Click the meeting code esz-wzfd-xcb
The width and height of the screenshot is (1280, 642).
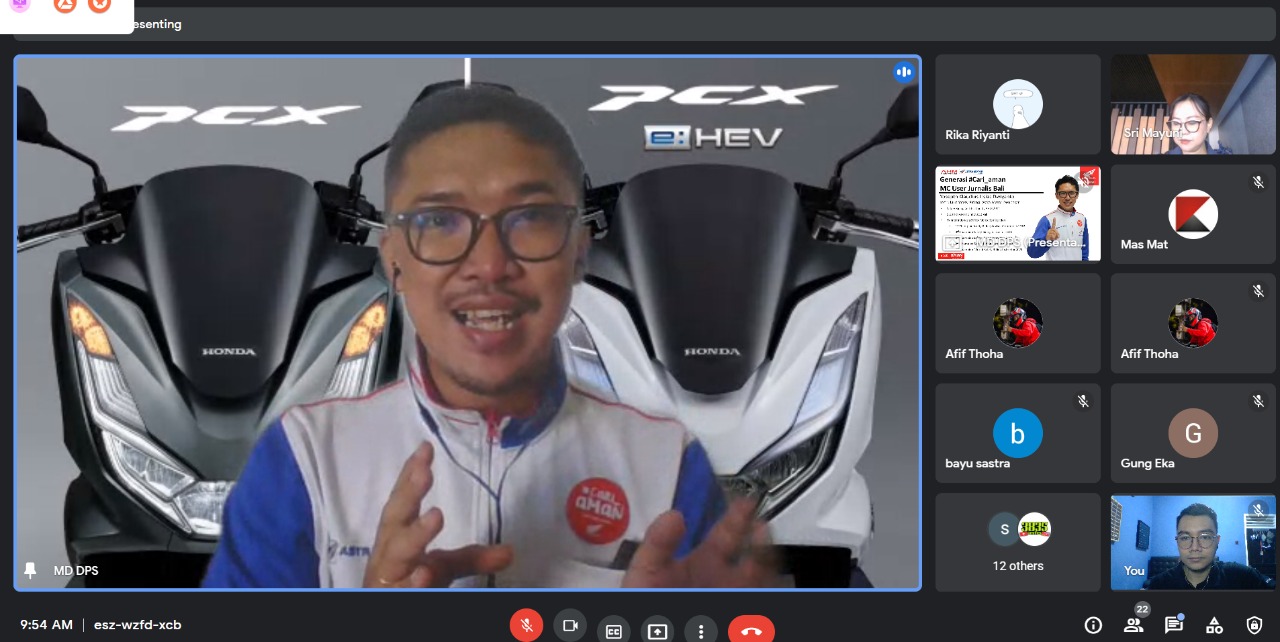click(x=138, y=625)
